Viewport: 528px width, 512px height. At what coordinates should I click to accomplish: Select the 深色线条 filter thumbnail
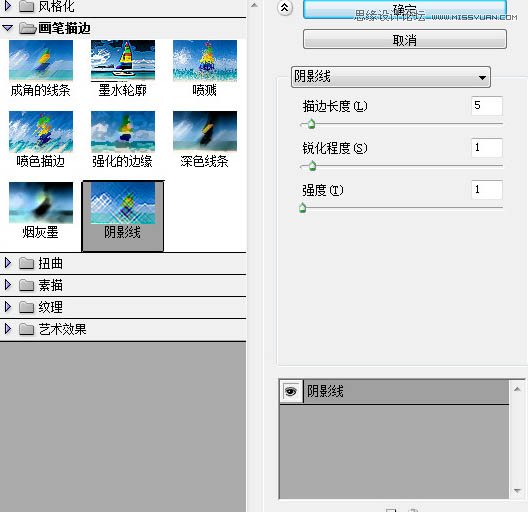pos(205,132)
